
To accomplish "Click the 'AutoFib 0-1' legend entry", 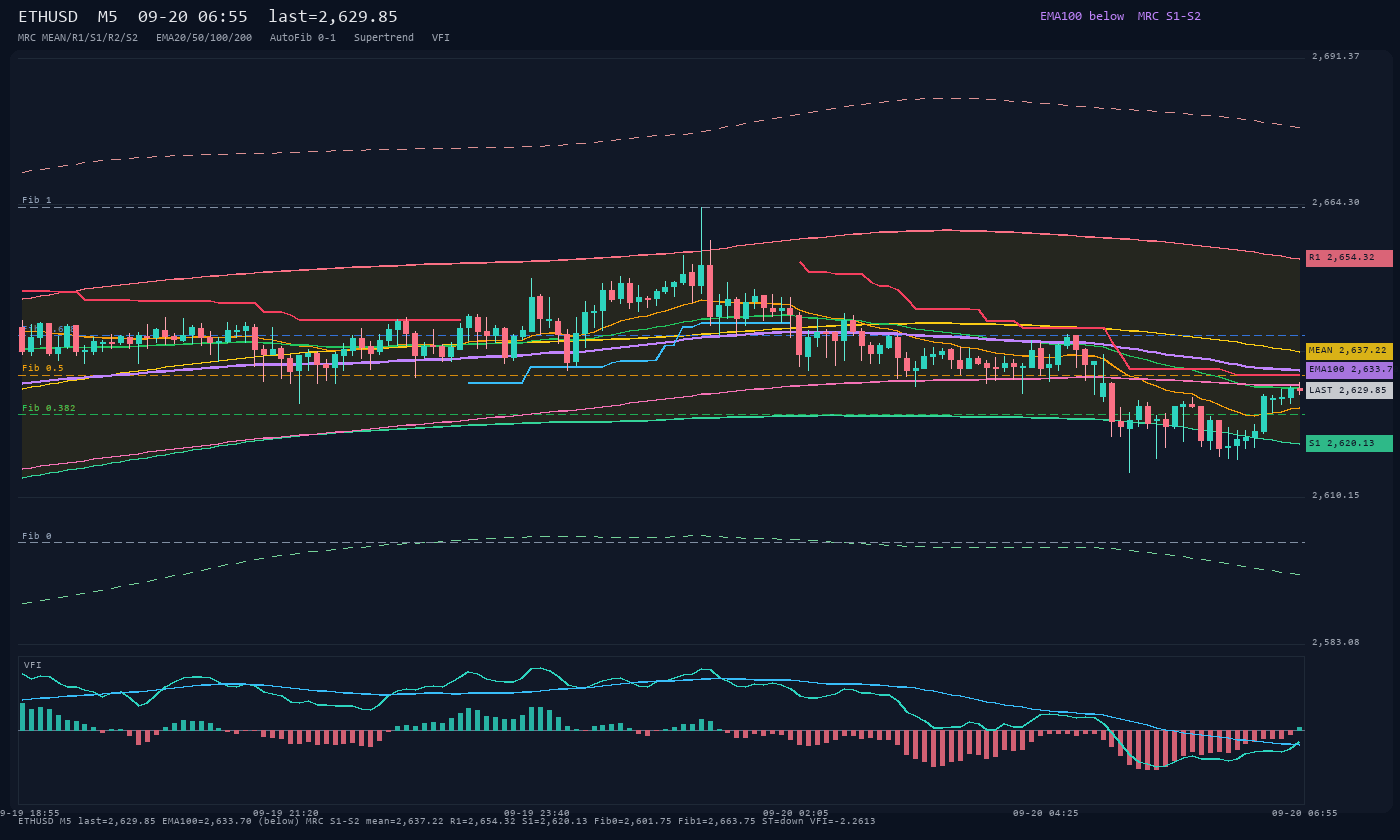I will tap(303, 37).
